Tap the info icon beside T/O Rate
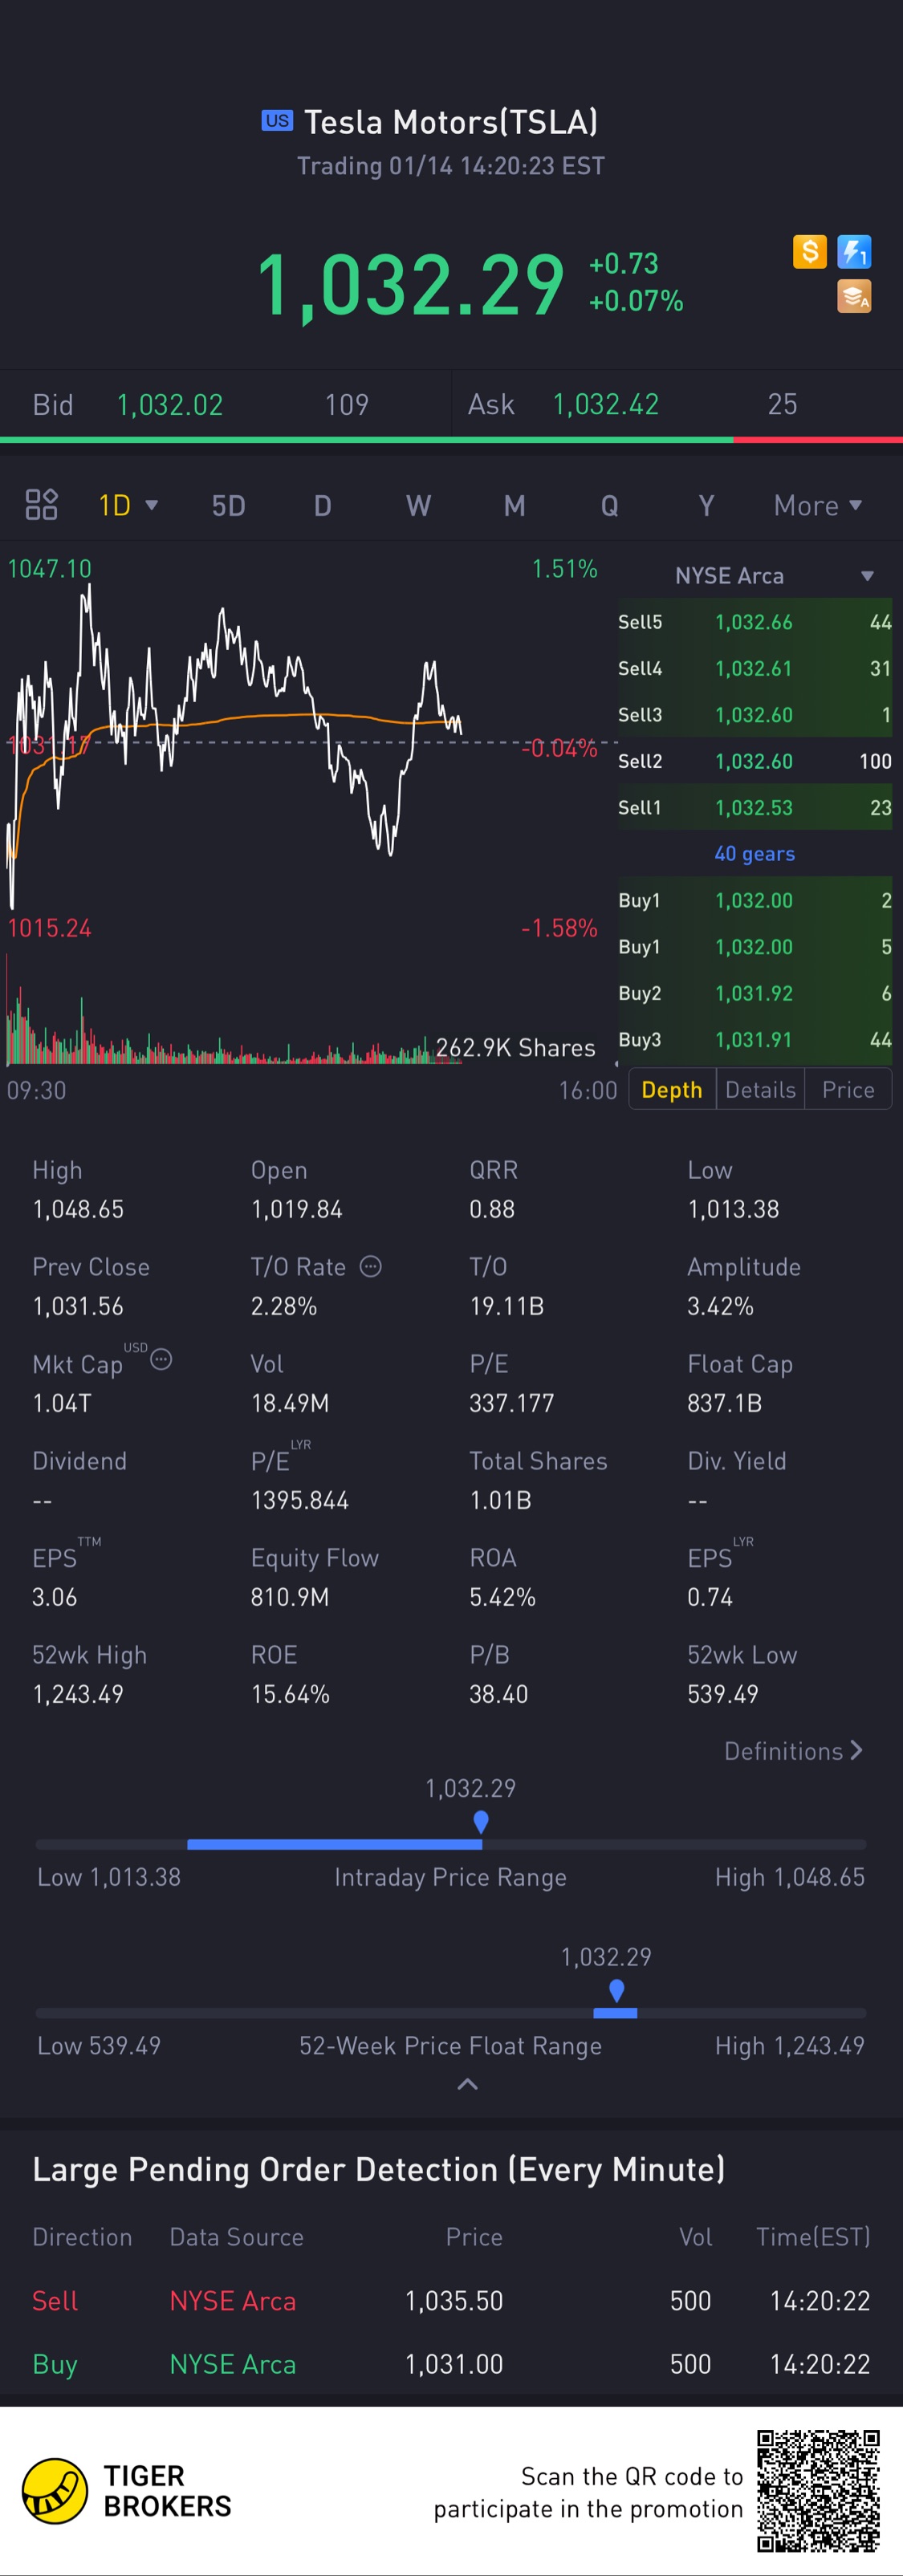Viewport: 903px width, 2576px height. [x=371, y=1267]
